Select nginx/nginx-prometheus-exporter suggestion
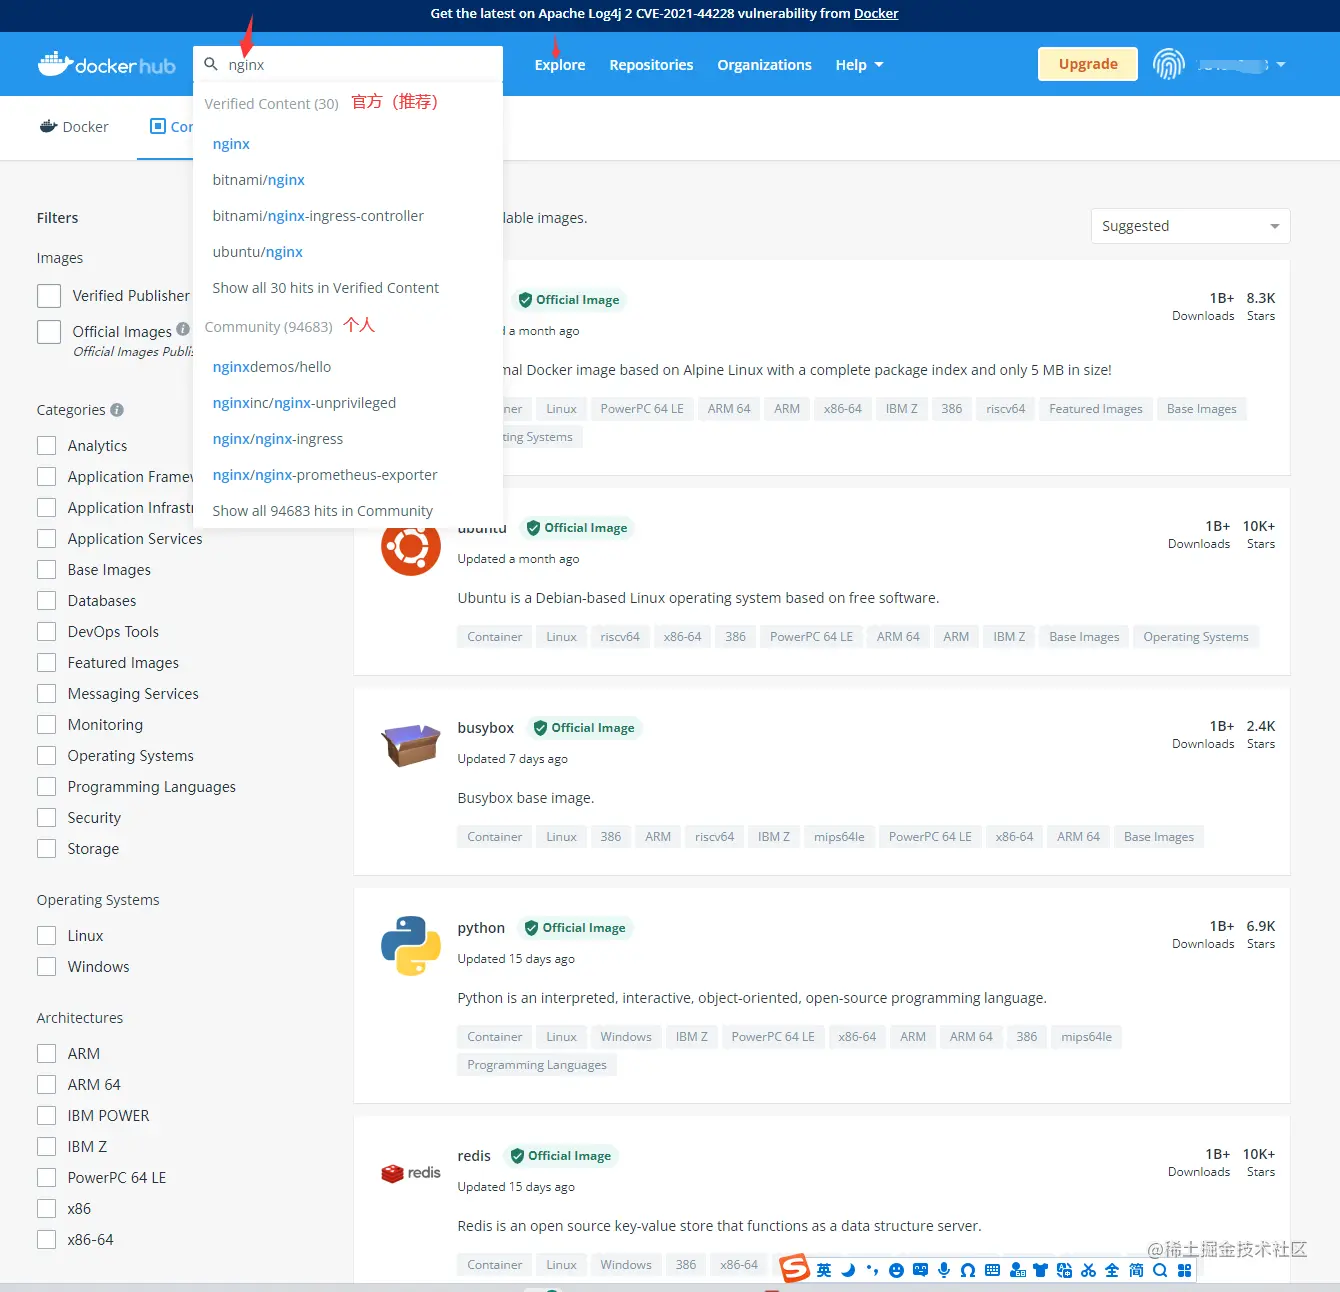This screenshot has height=1292, width=1340. click(325, 475)
